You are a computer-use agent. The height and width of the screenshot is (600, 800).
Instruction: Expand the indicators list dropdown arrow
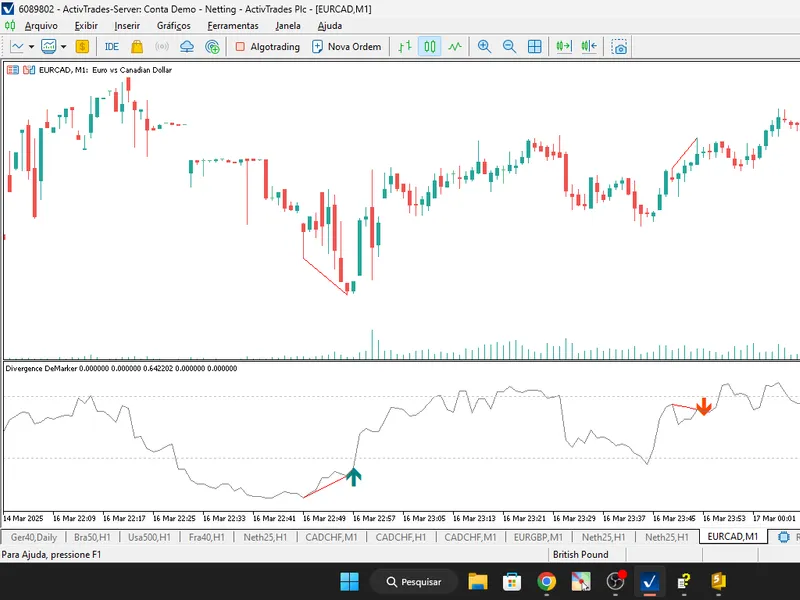click(63, 46)
